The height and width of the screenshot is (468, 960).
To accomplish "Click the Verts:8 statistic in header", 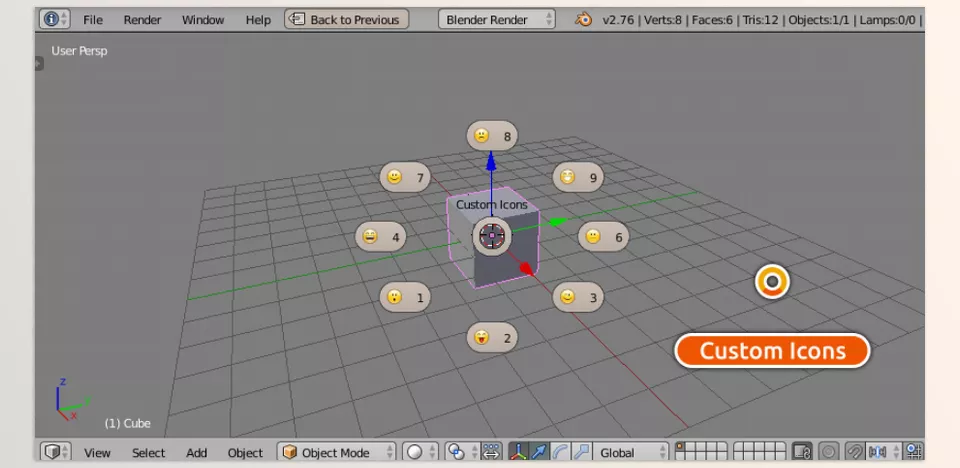I will pyautogui.click(x=663, y=20).
